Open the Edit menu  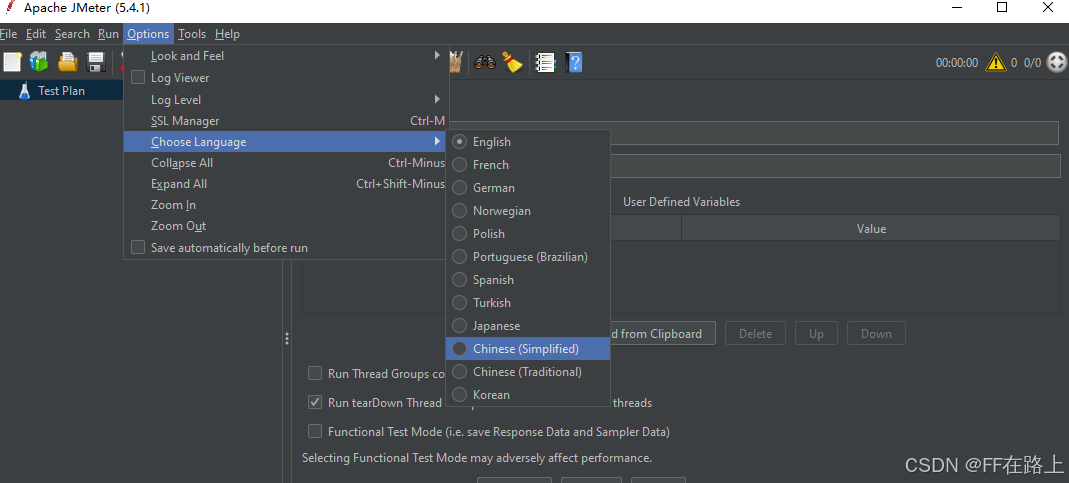pyautogui.click(x=36, y=34)
